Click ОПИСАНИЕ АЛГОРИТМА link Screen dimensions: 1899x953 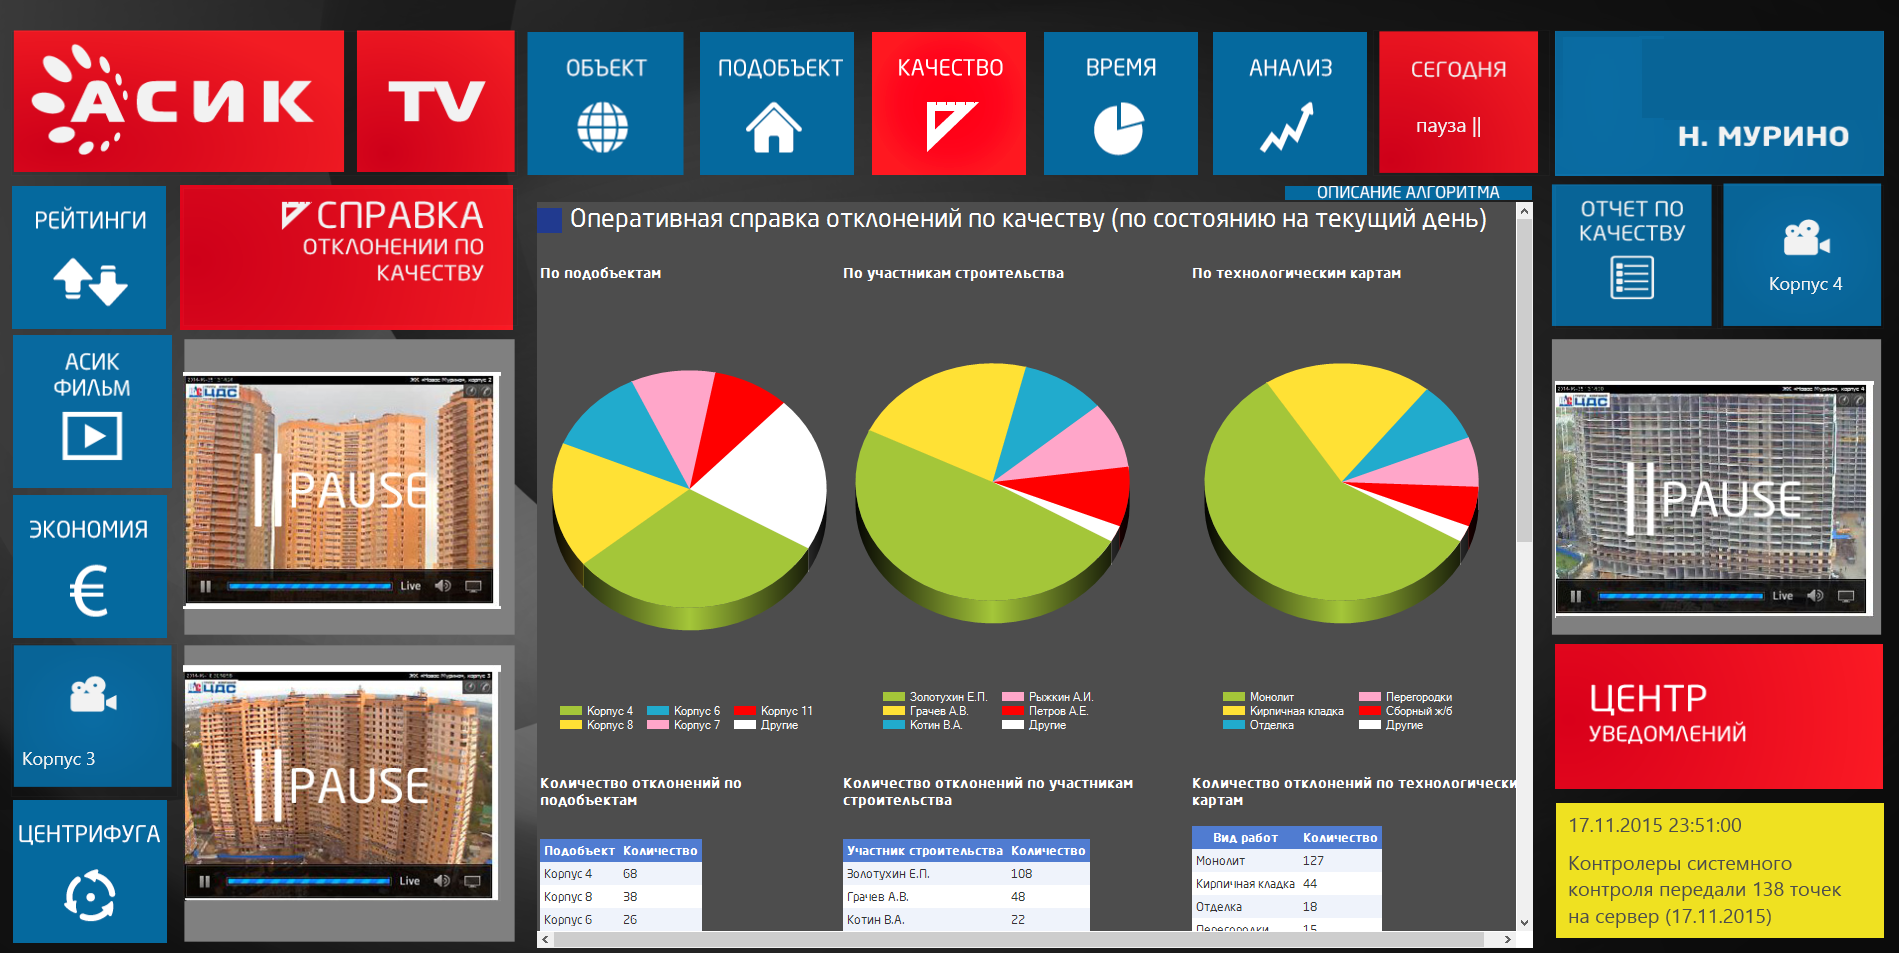pos(1408,192)
